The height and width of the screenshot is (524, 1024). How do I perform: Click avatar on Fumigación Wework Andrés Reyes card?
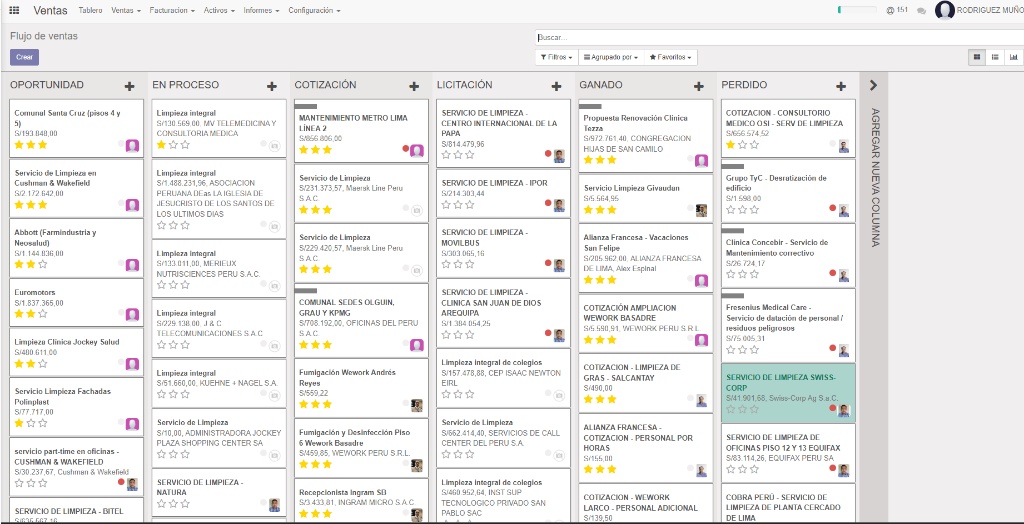pyautogui.click(x=417, y=405)
